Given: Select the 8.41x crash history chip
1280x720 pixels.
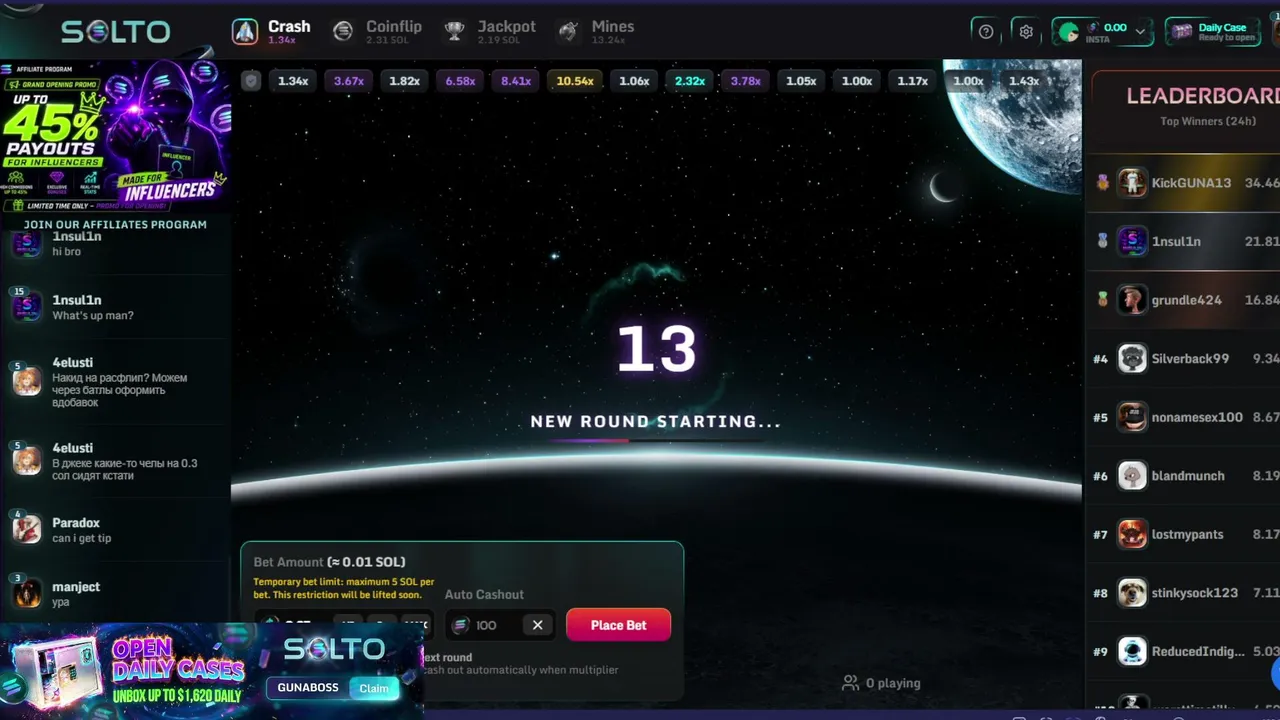Looking at the screenshot, I should (x=516, y=81).
